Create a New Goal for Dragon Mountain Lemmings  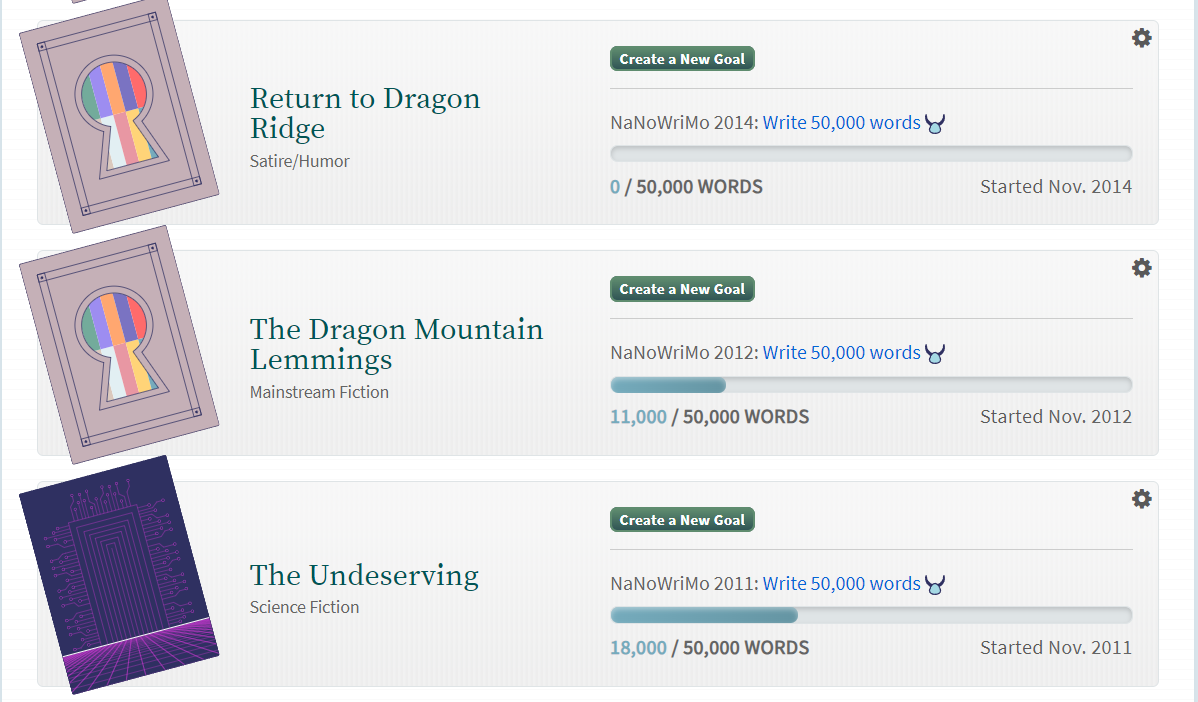(682, 289)
